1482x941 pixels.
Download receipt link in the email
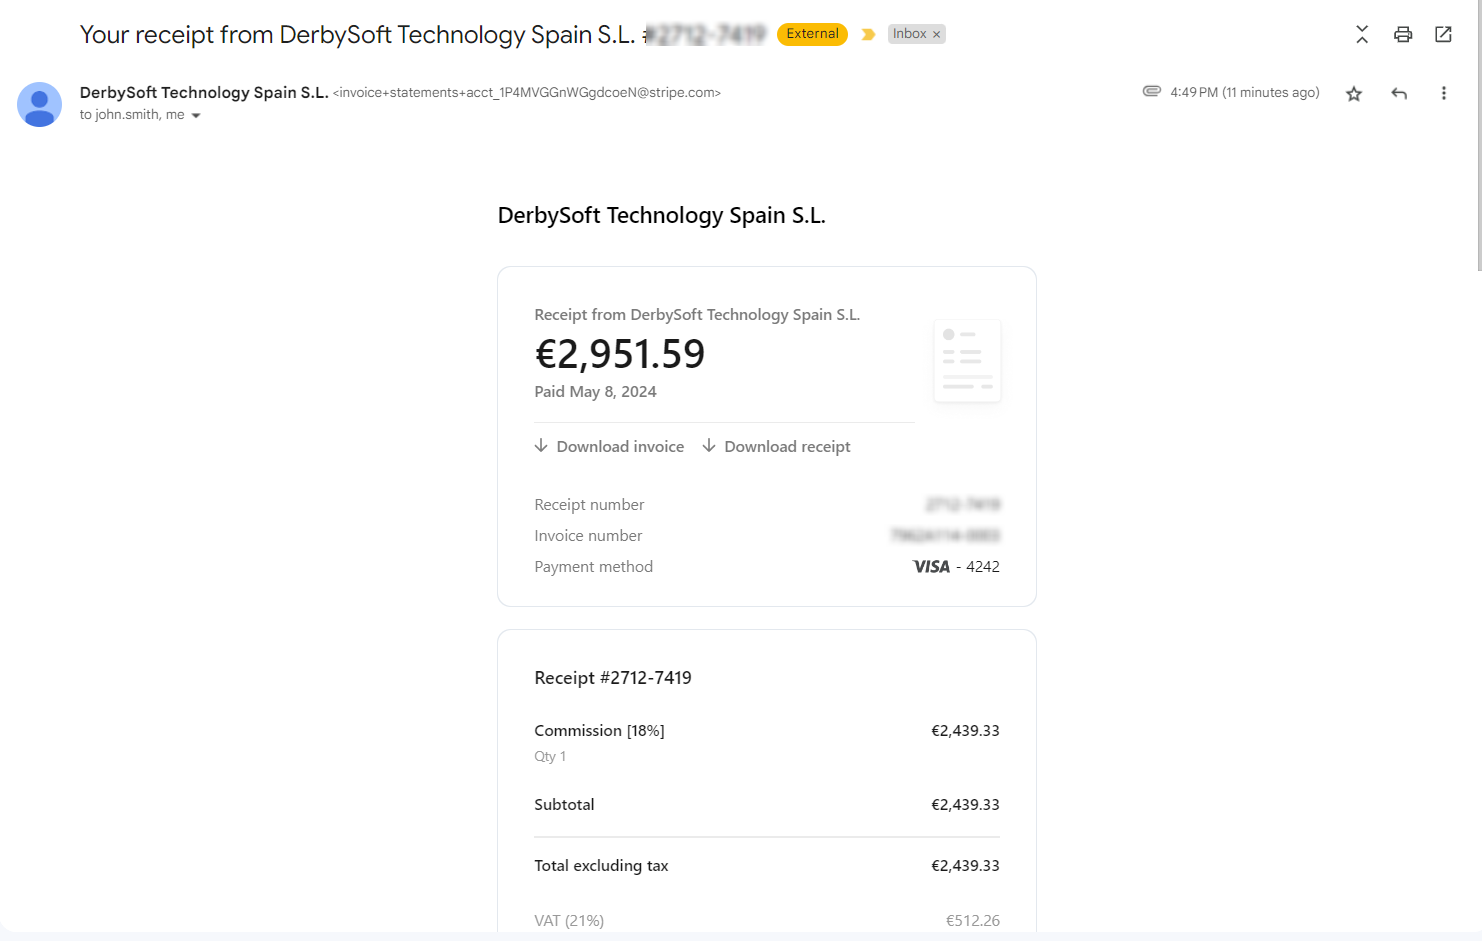click(776, 446)
